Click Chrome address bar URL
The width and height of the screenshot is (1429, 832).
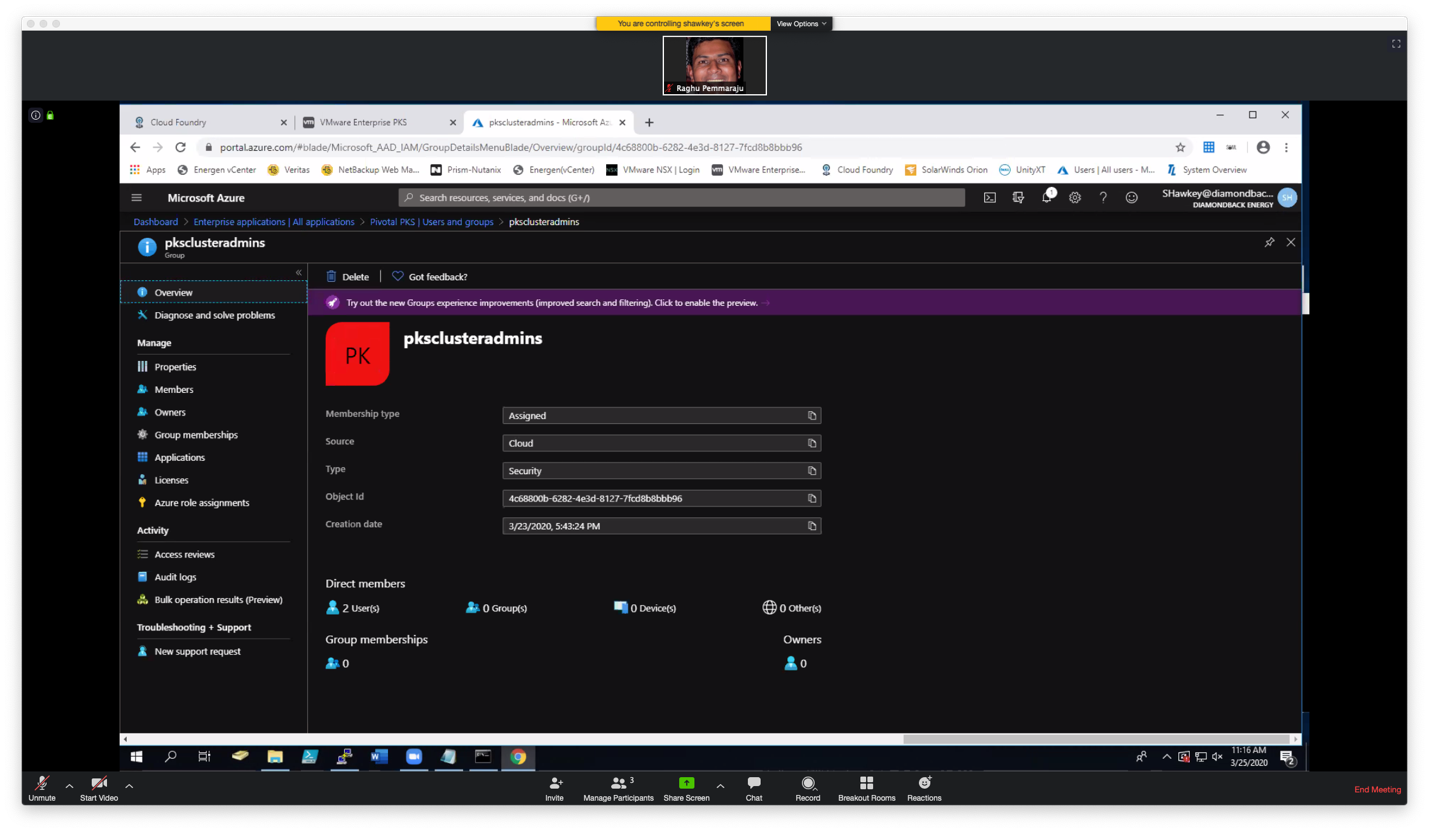click(510, 147)
